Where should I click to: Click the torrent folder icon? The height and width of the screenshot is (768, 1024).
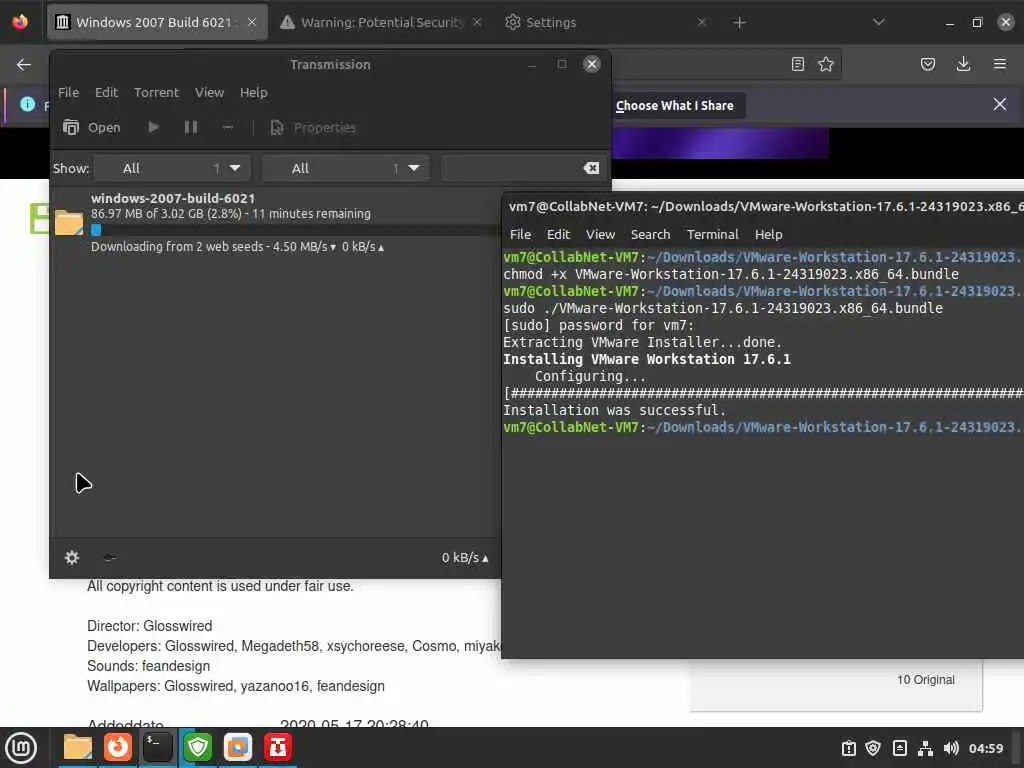(69, 222)
